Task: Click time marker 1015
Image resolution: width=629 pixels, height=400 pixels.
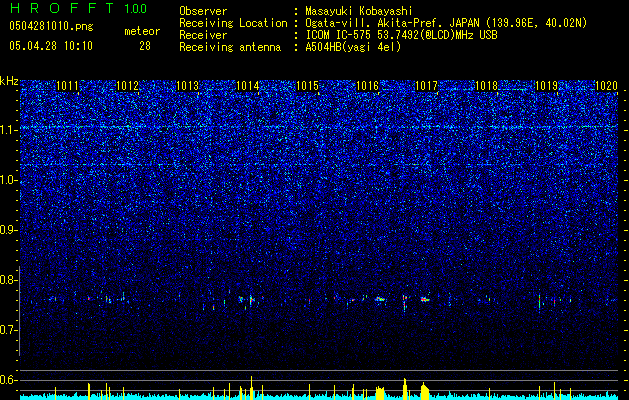Action: click(x=307, y=86)
